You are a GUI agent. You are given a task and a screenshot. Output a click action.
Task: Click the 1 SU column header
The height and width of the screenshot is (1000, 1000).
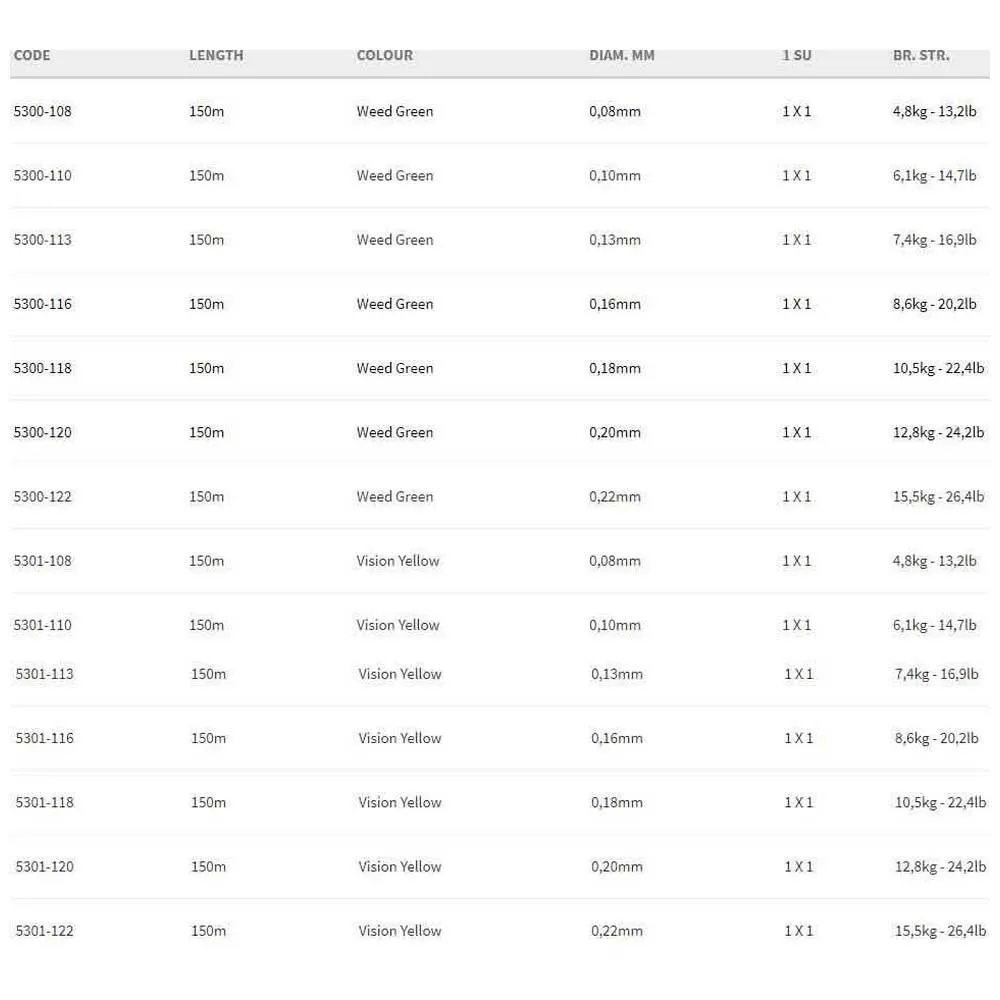tap(797, 56)
